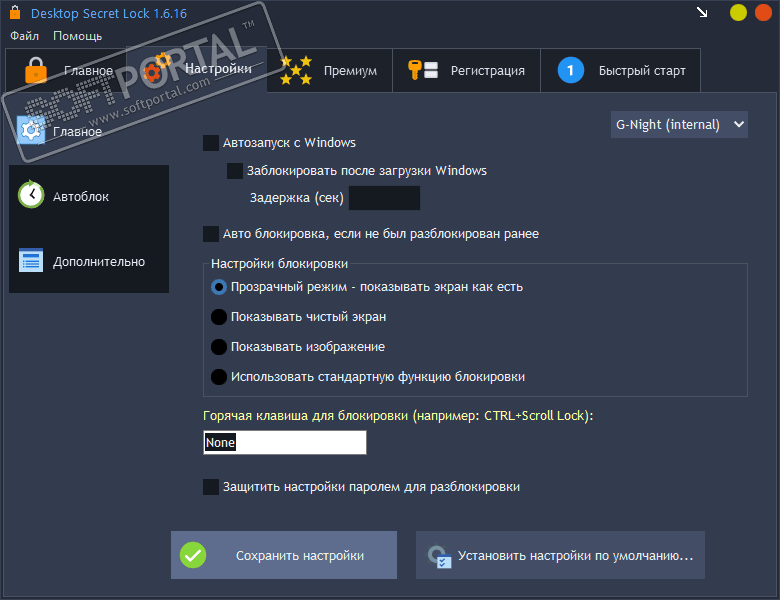780x600 pixels.
Task: Open the Дополнительно settings section
Action: [x=89, y=261]
